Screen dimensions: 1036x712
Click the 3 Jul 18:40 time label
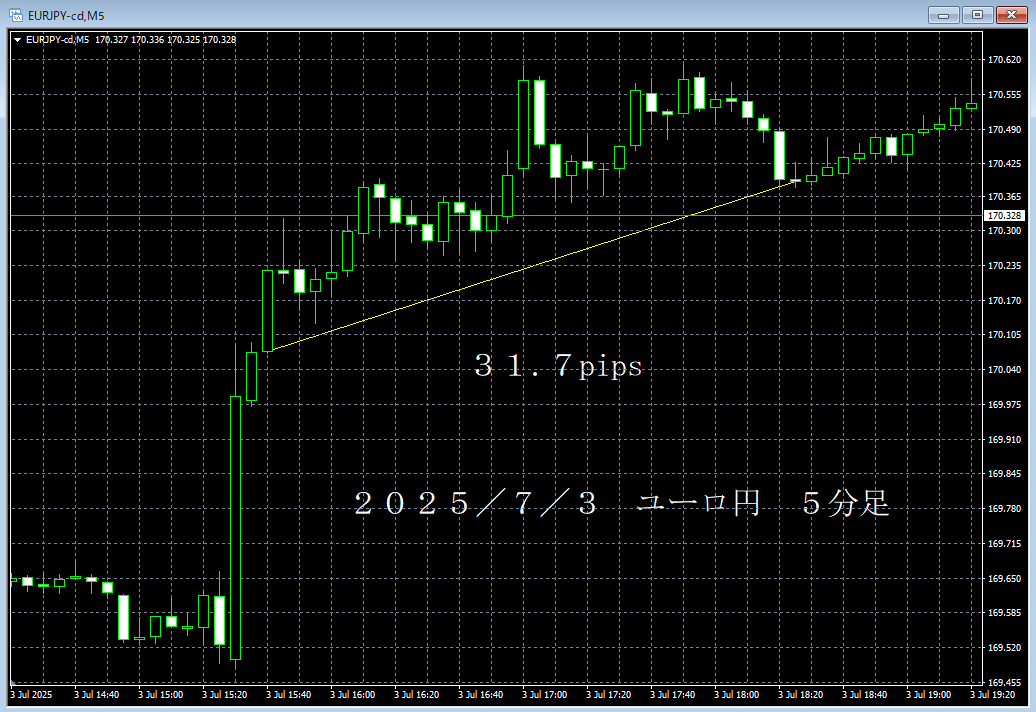pos(865,695)
